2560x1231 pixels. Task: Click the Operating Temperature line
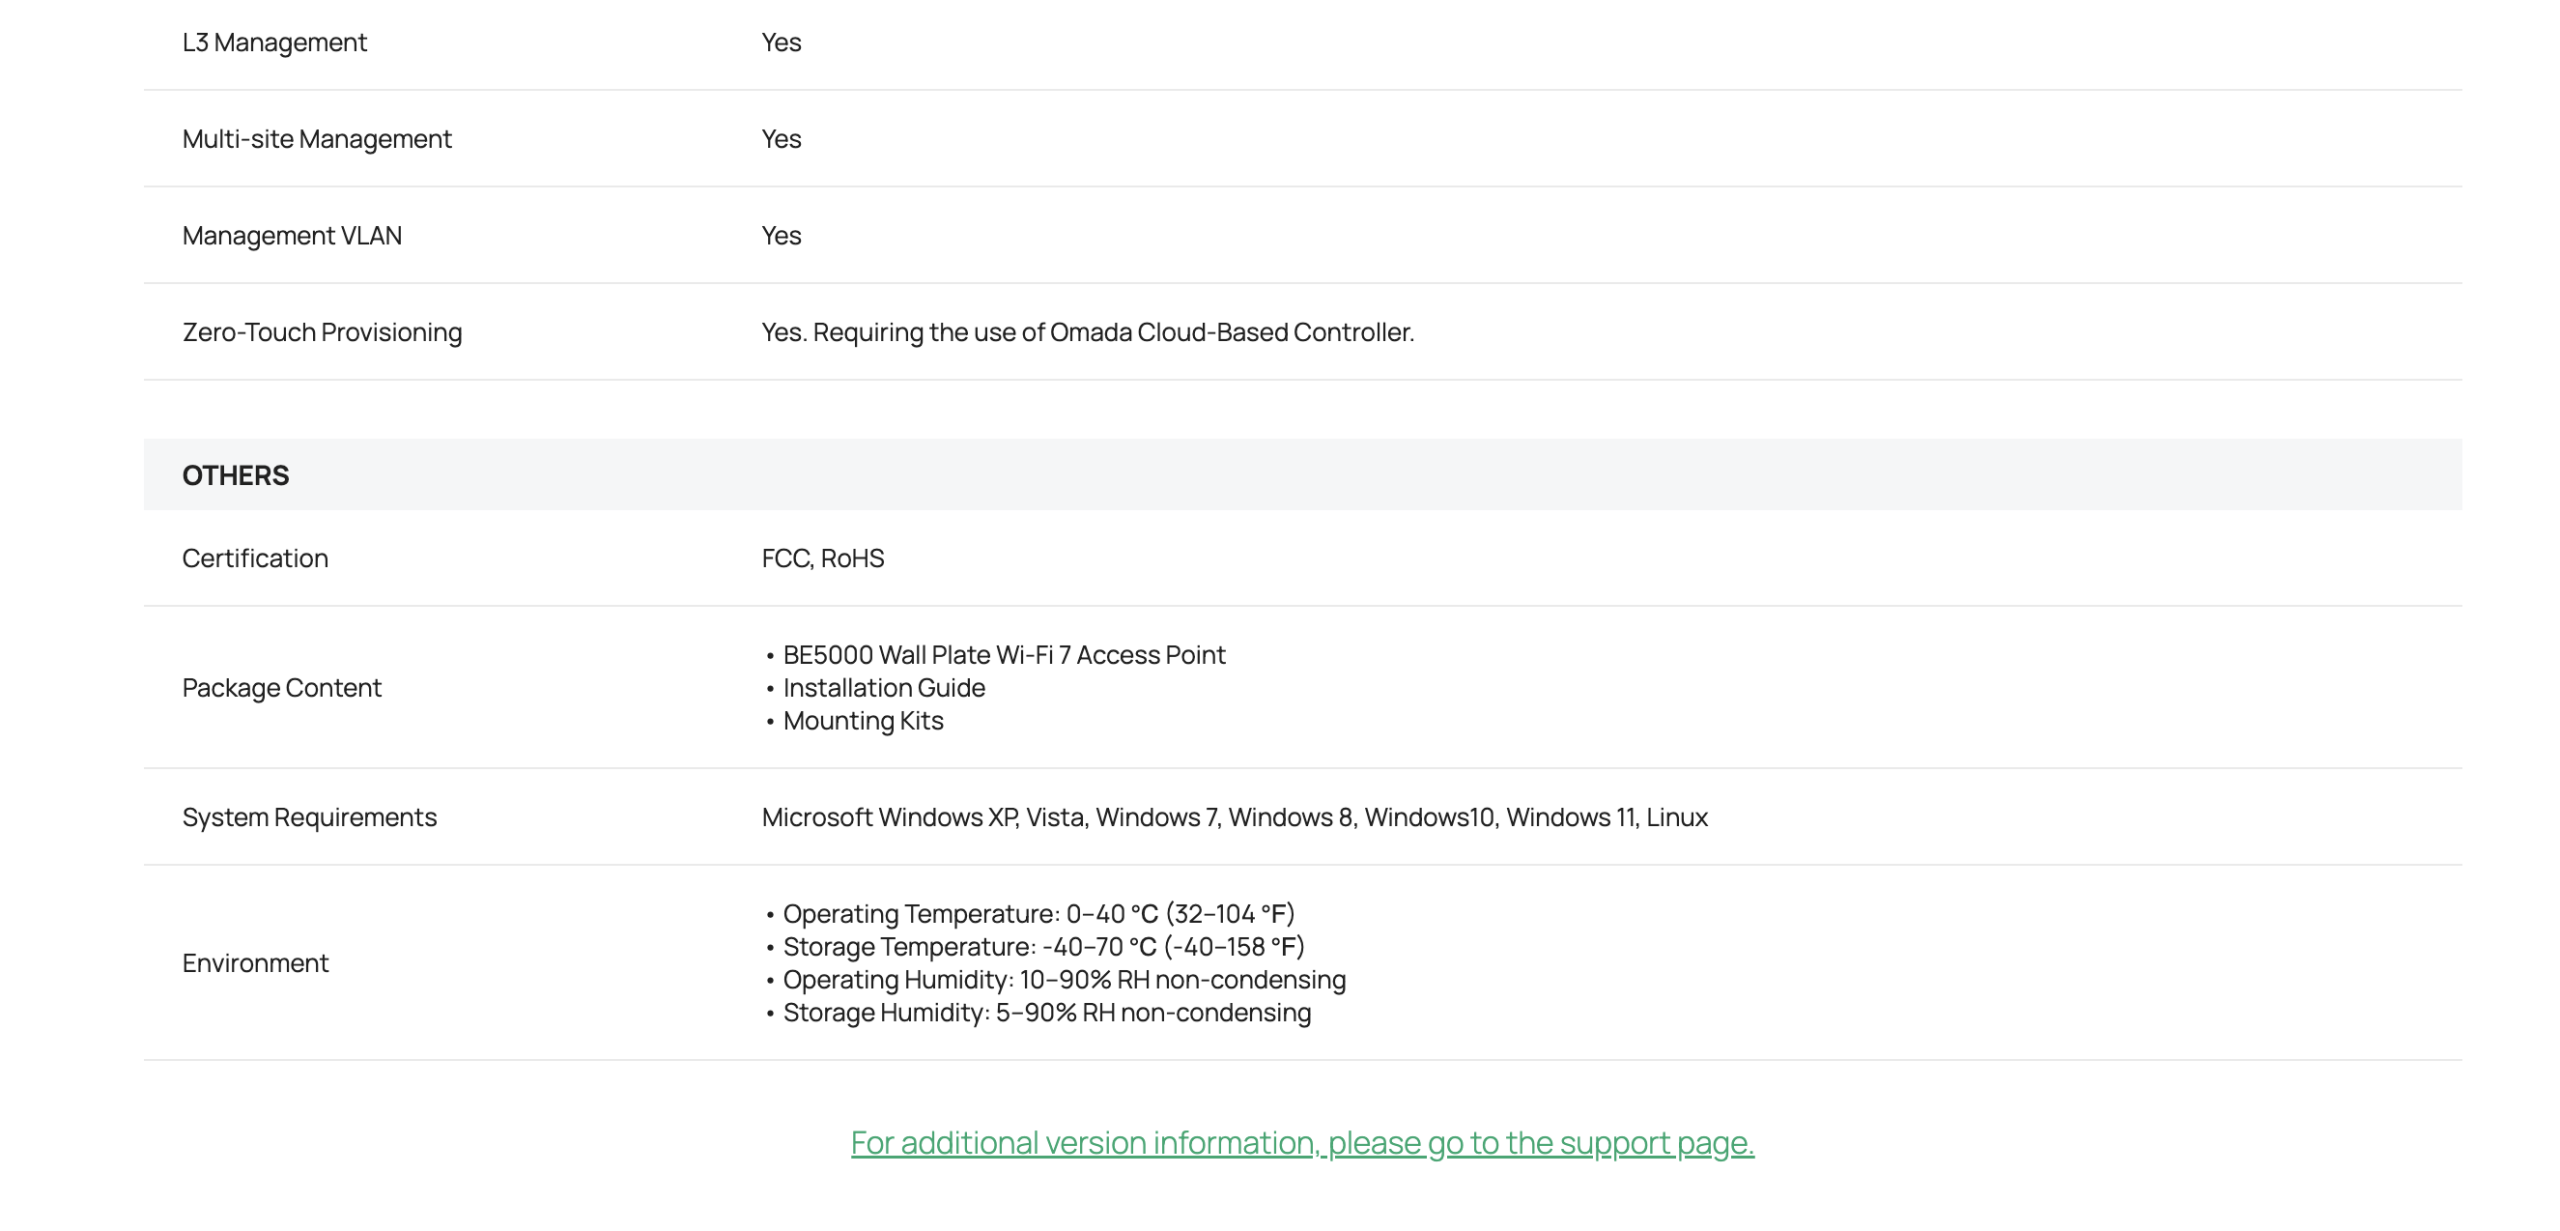(x=1038, y=914)
